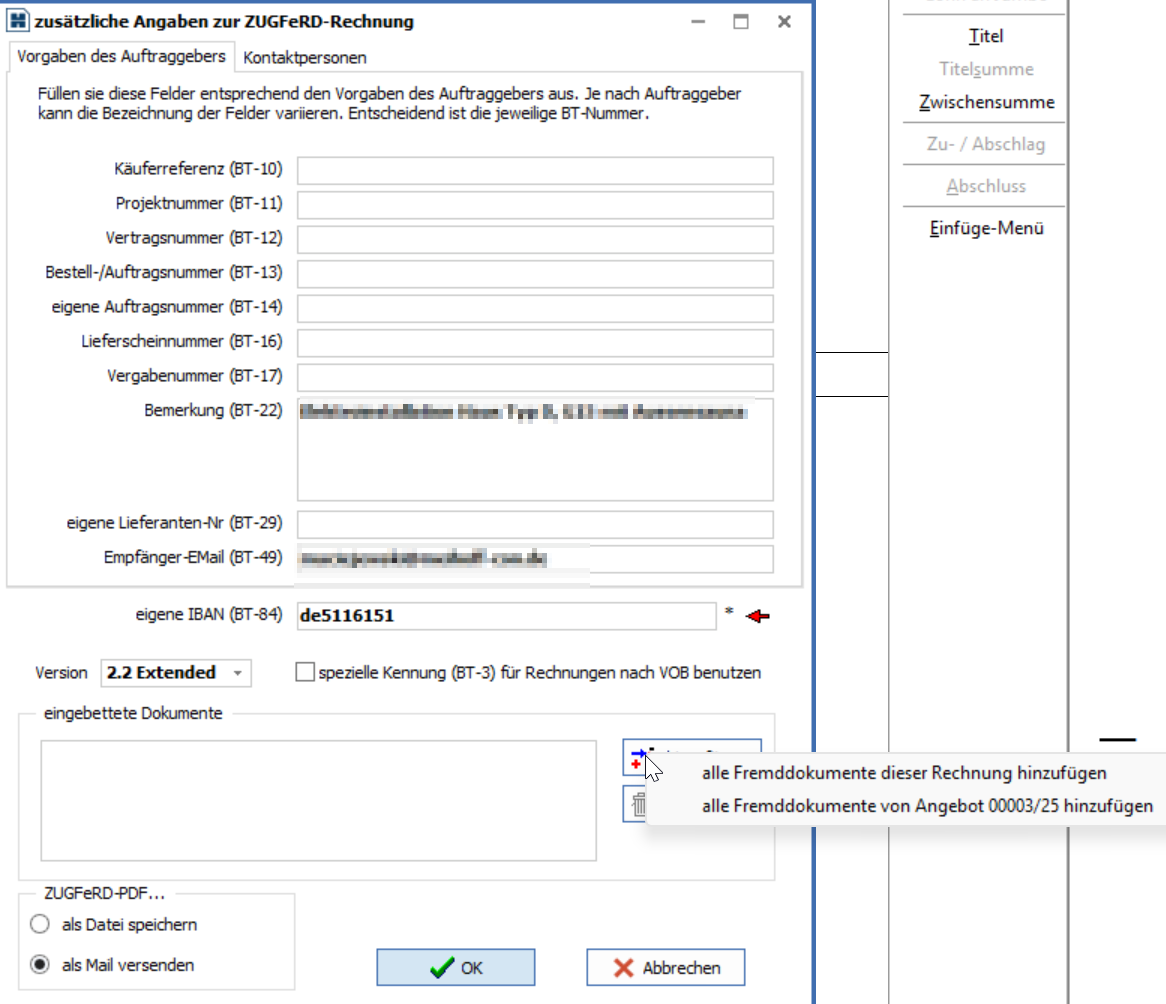The image size is (1166, 1004).
Task: Click Zwischensumme in the right panel
Action: pos(986,102)
